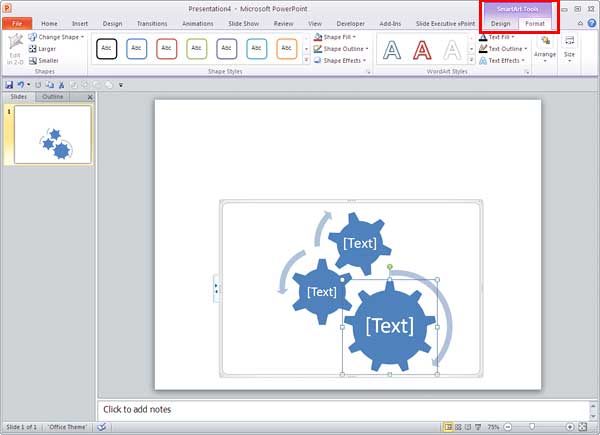Open the Review ribbon tab
Viewport: 600px width, 435px height.
click(284, 23)
